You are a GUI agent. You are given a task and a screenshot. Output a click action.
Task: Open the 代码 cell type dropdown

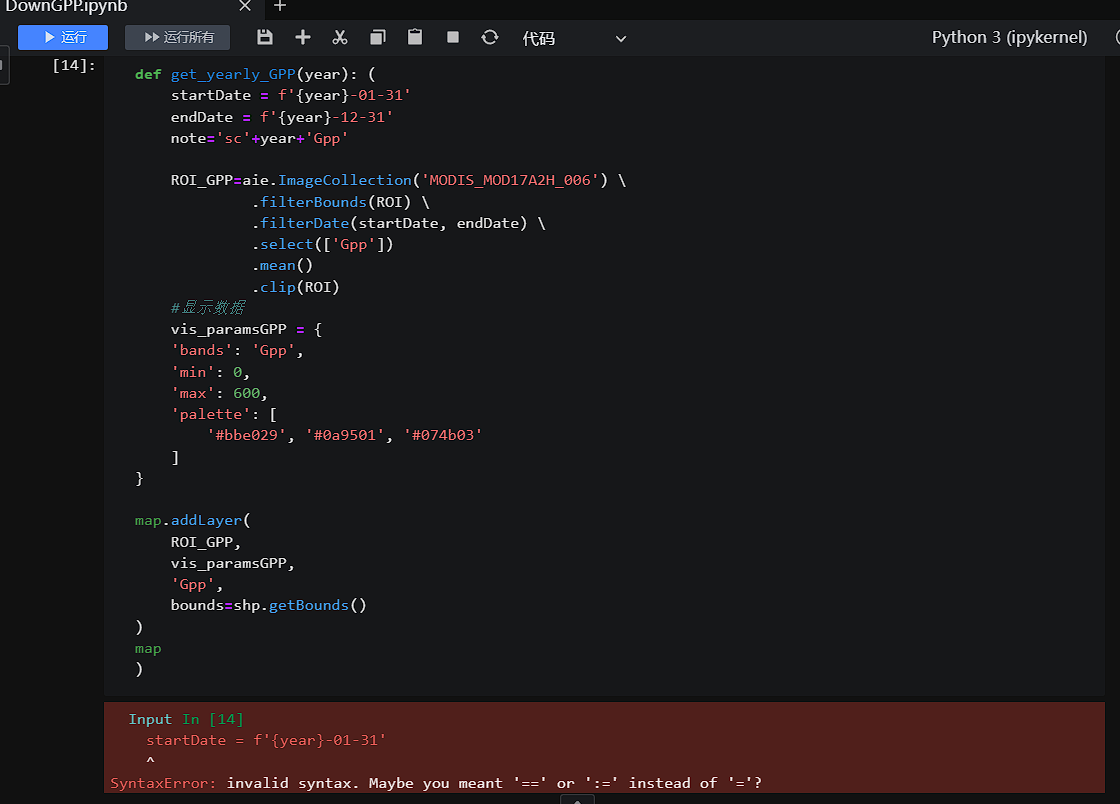pyautogui.click(x=574, y=39)
